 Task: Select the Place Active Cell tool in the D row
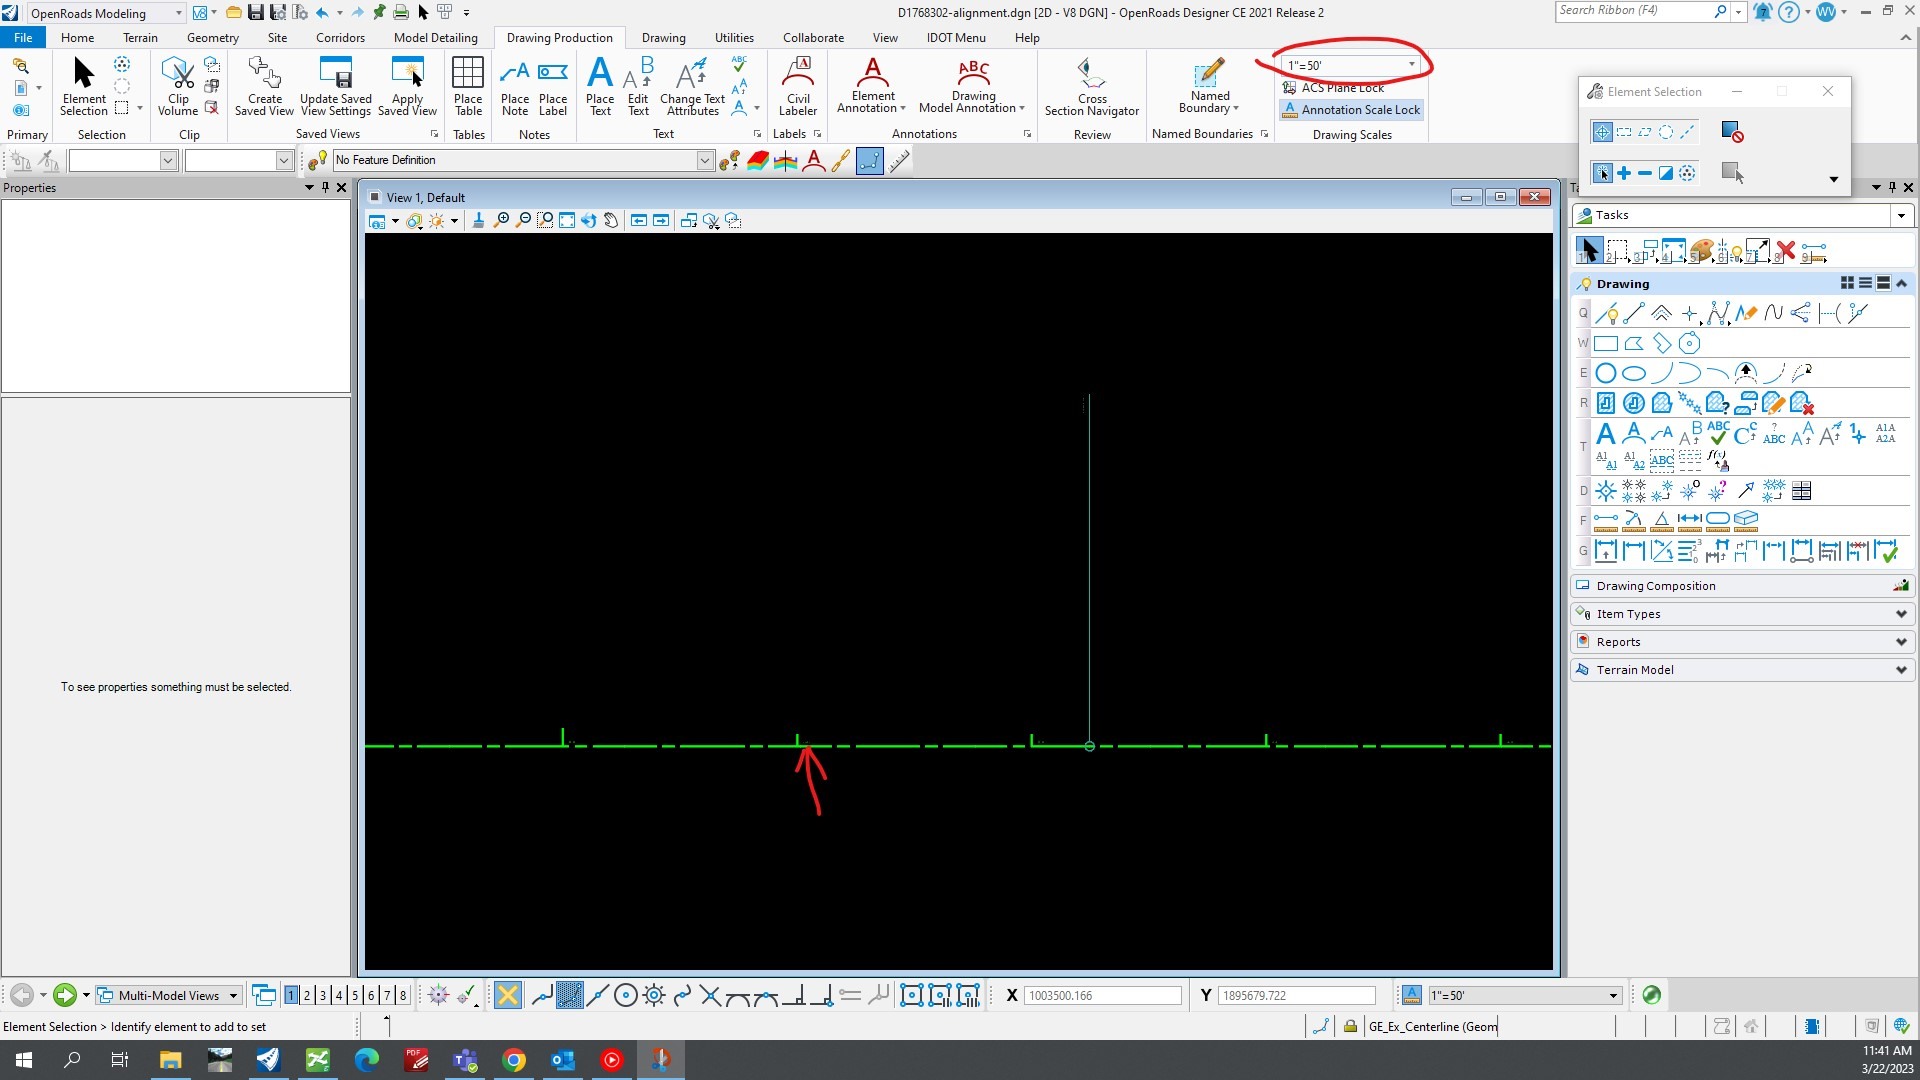[x=1606, y=491]
